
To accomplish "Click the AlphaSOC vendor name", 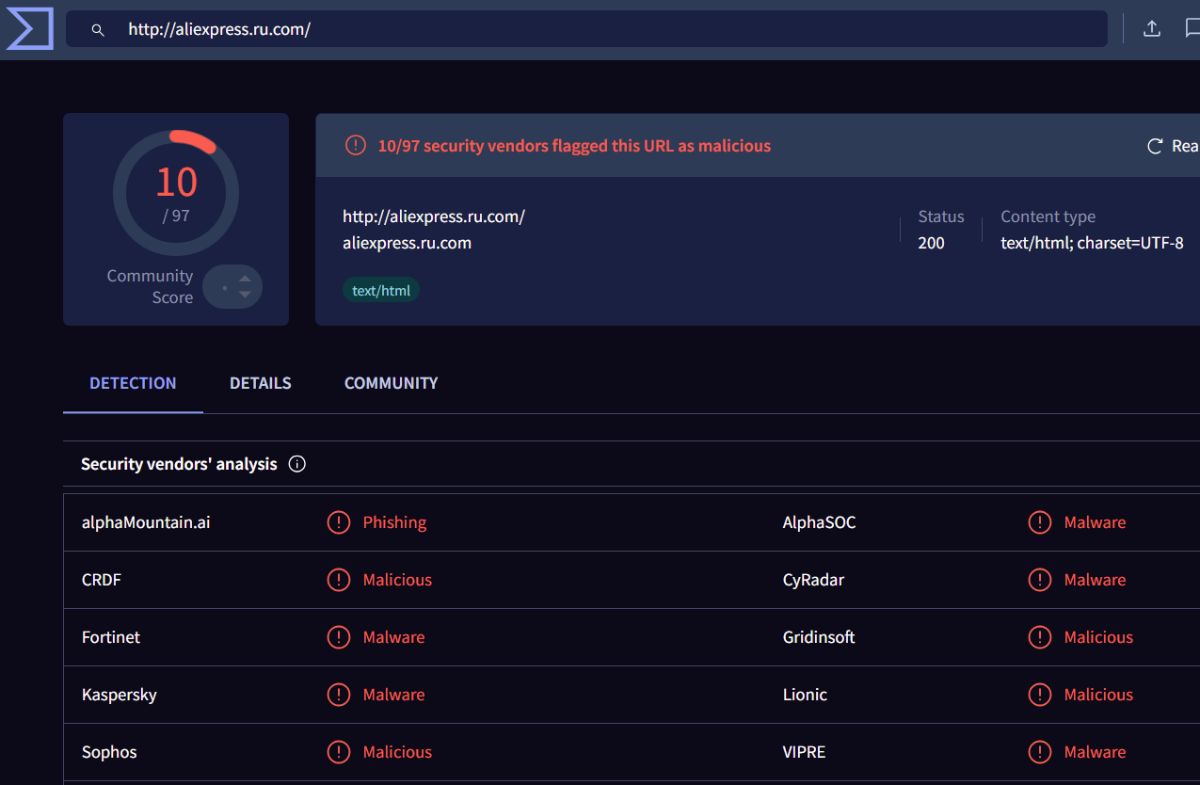I will (819, 522).
